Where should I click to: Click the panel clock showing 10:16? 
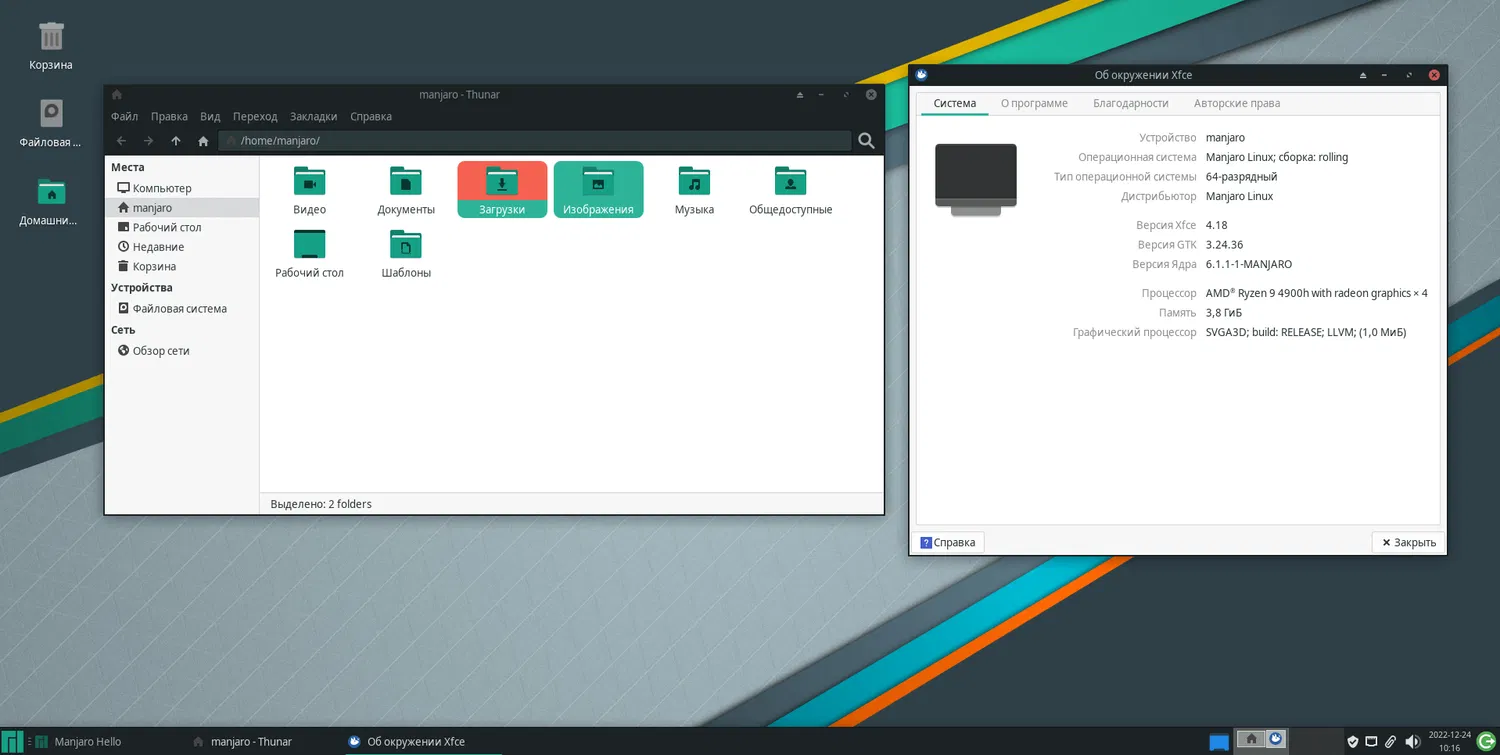1449,741
